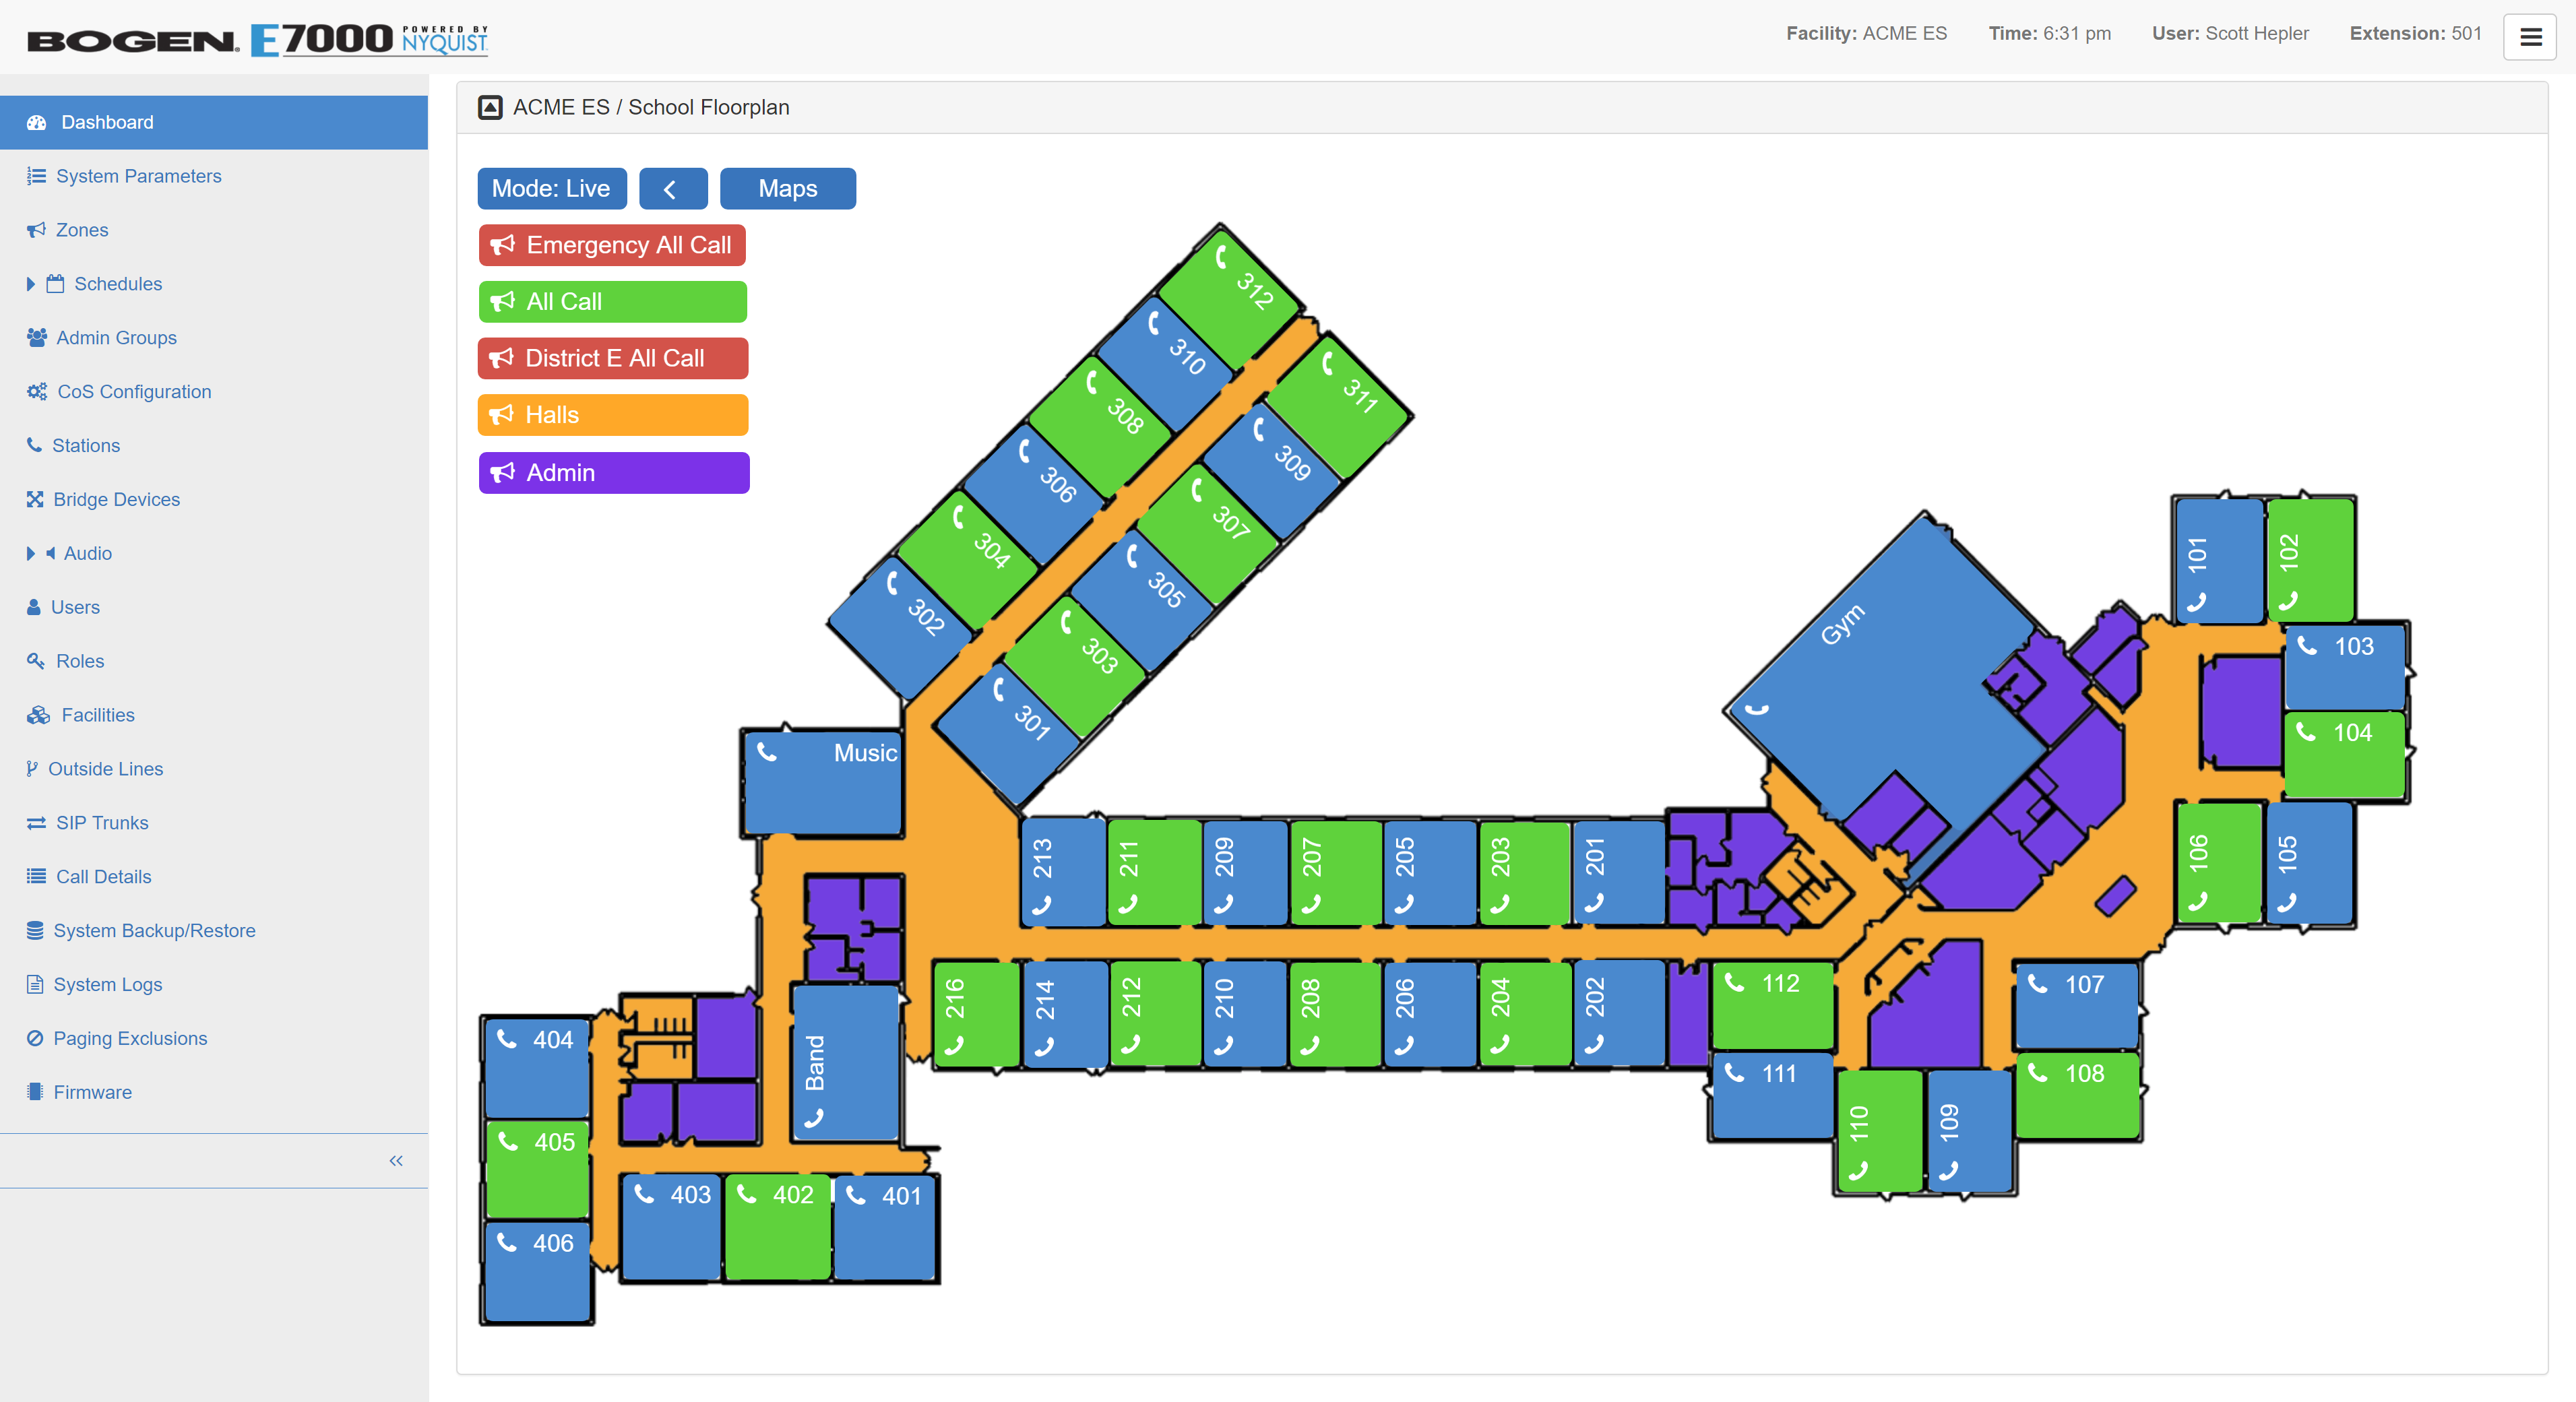
Task: Click the 'Facility: ACME ES' header text
Action: (x=1866, y=33)
